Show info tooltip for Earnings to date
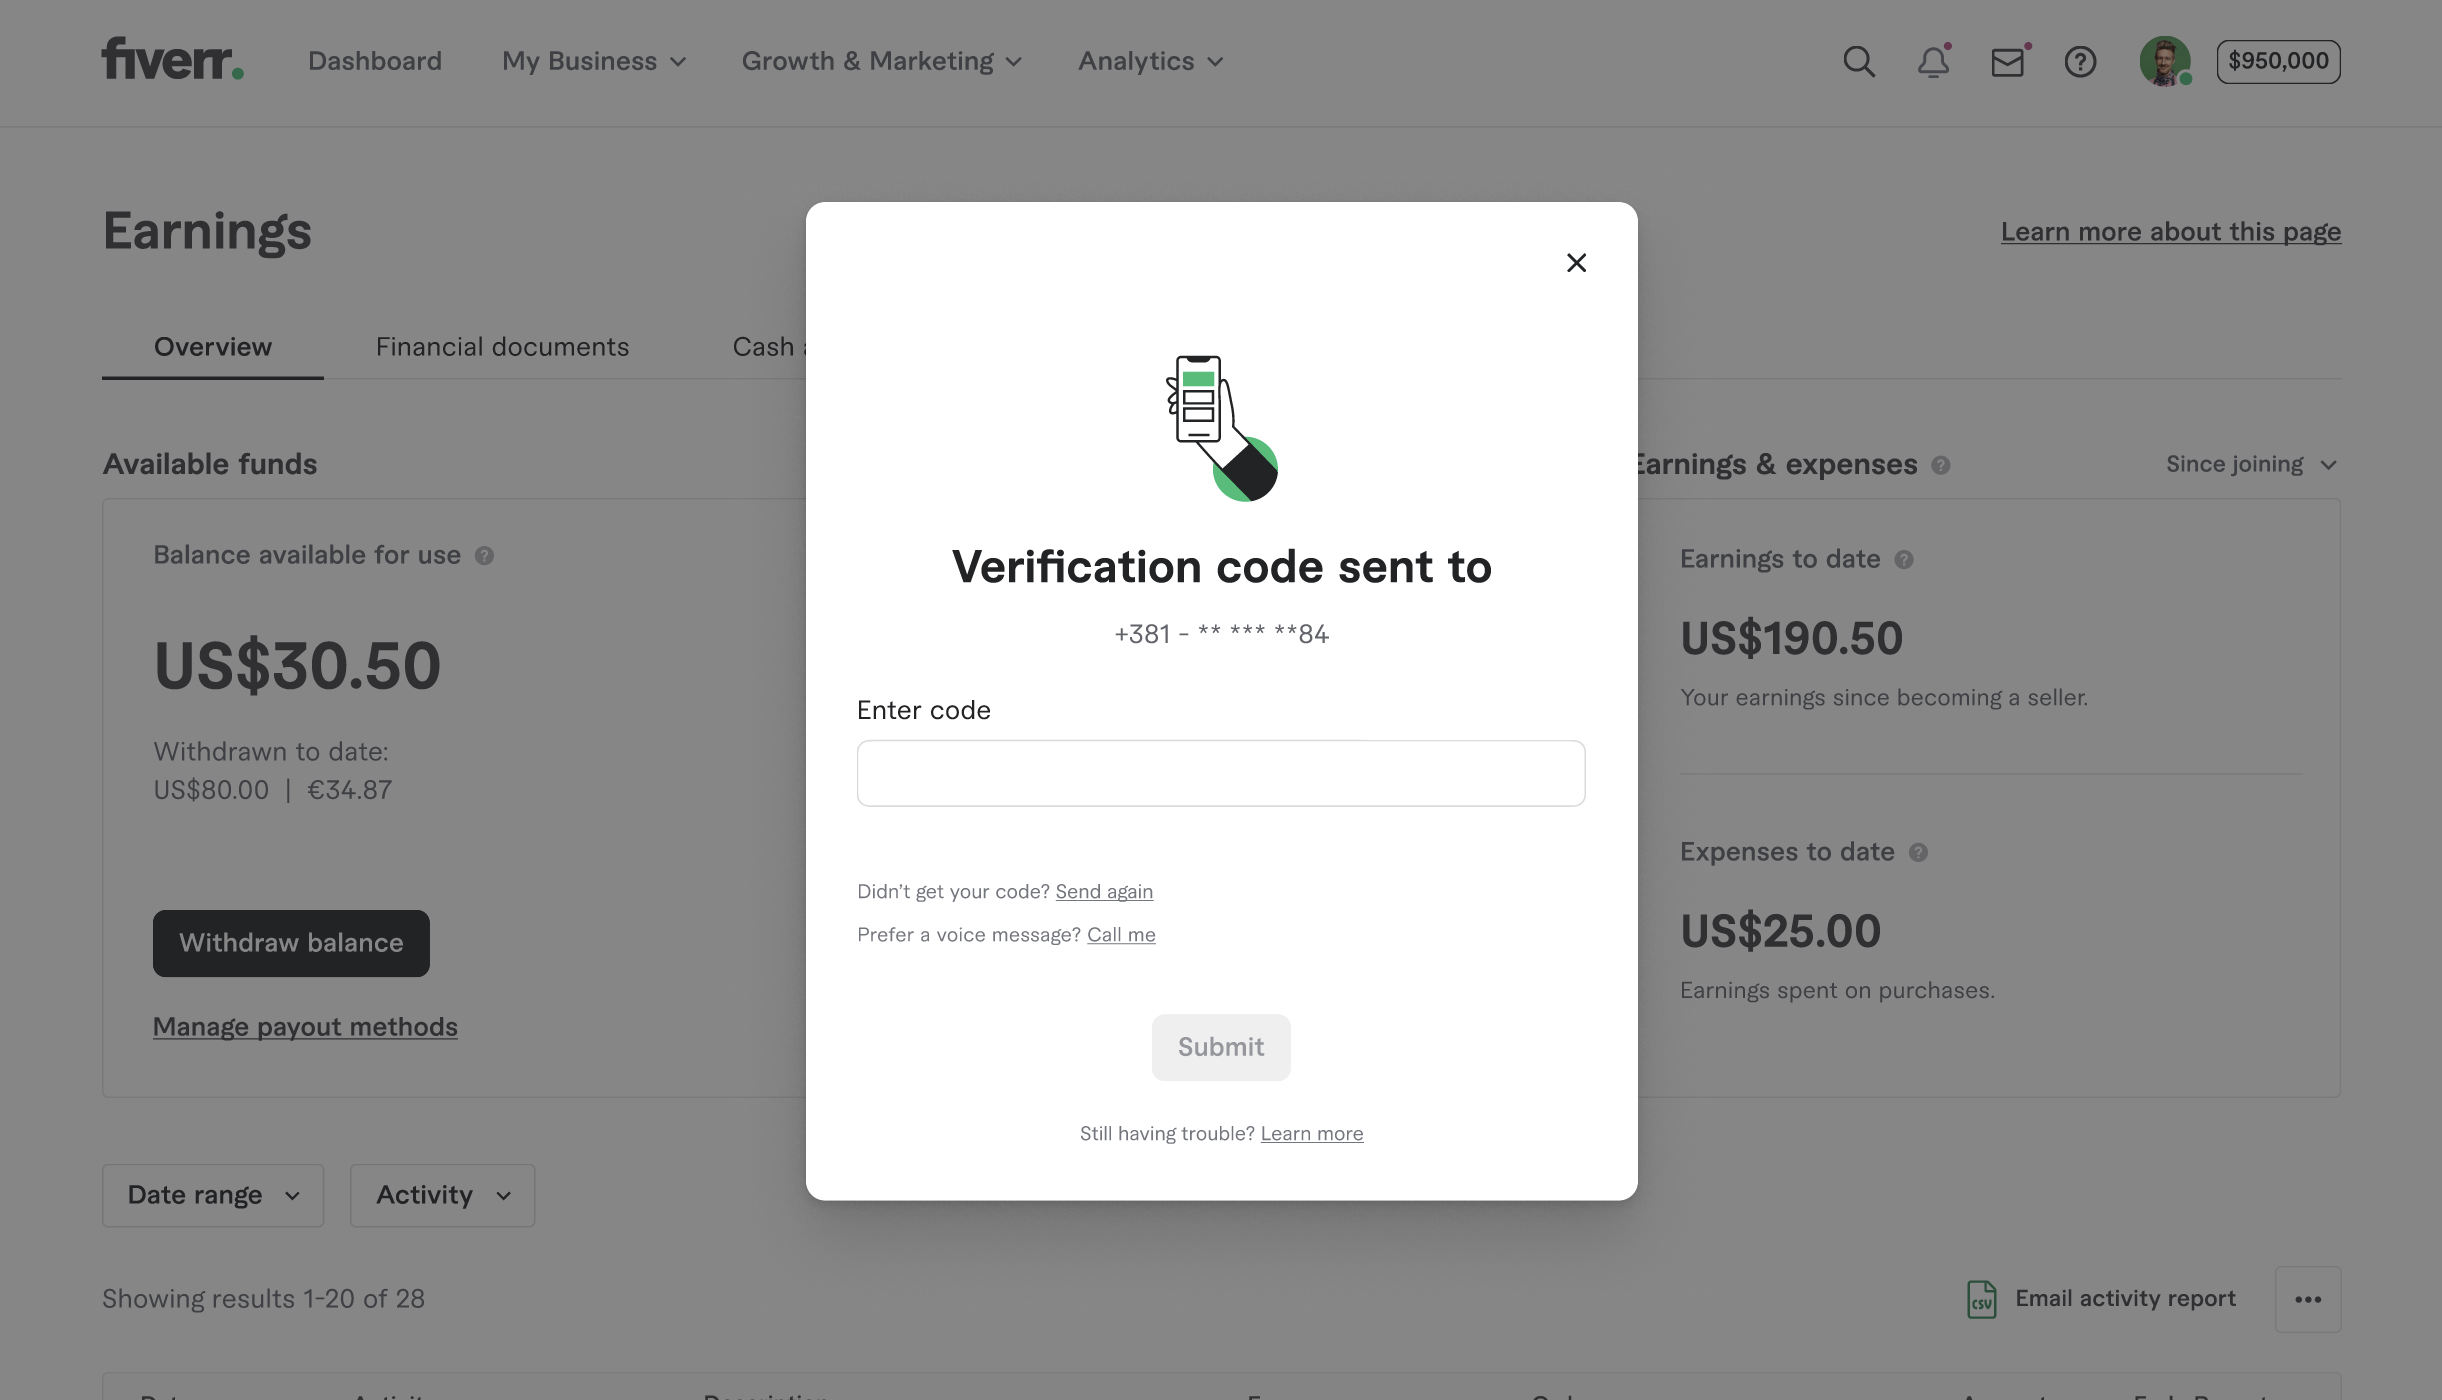The image size is (2442, 1400). pyautogui.click(x=1904, y=560)
